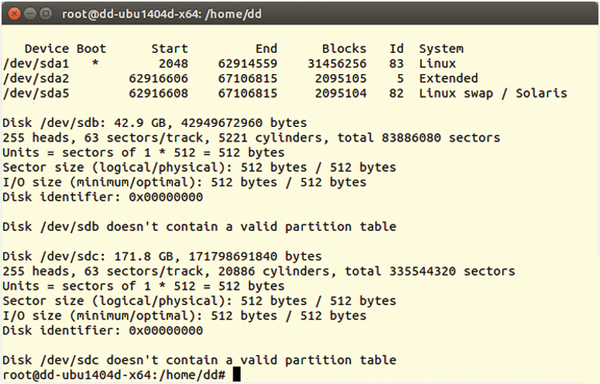
Task: Click Id value 83
Action: pos(396,63)
